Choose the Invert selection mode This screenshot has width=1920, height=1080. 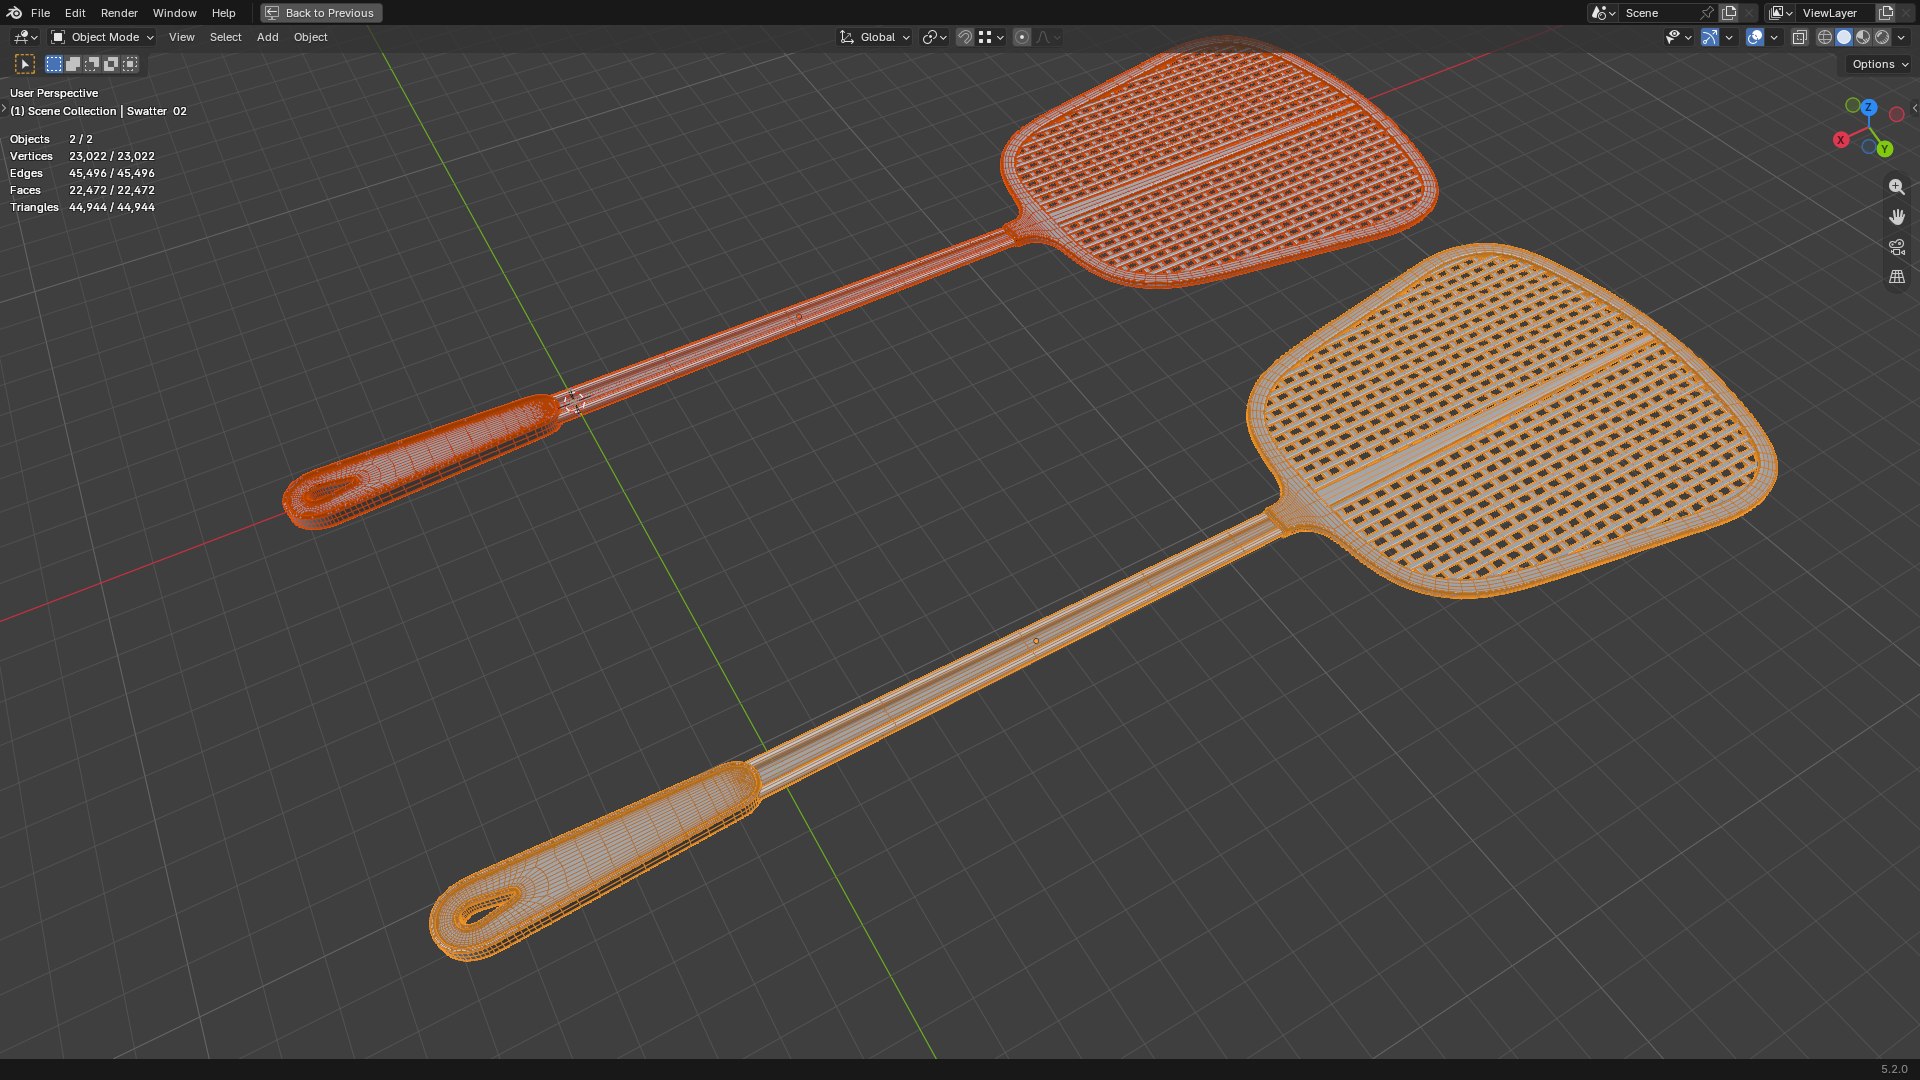coord(111,64)
